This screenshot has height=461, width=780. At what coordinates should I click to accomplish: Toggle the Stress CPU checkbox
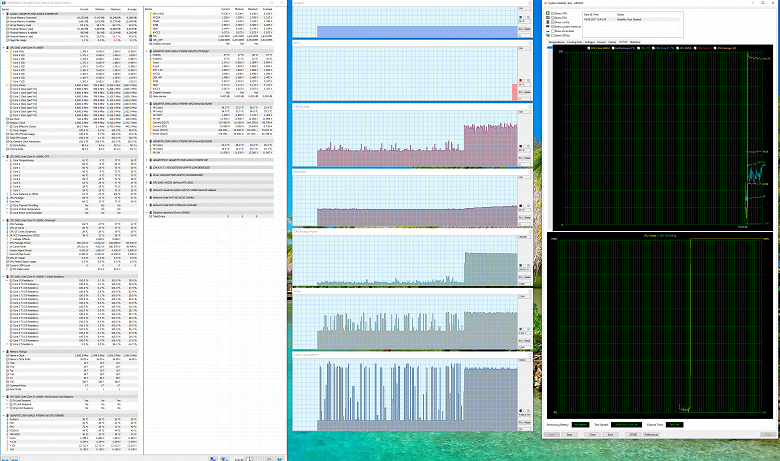point(553,13)
